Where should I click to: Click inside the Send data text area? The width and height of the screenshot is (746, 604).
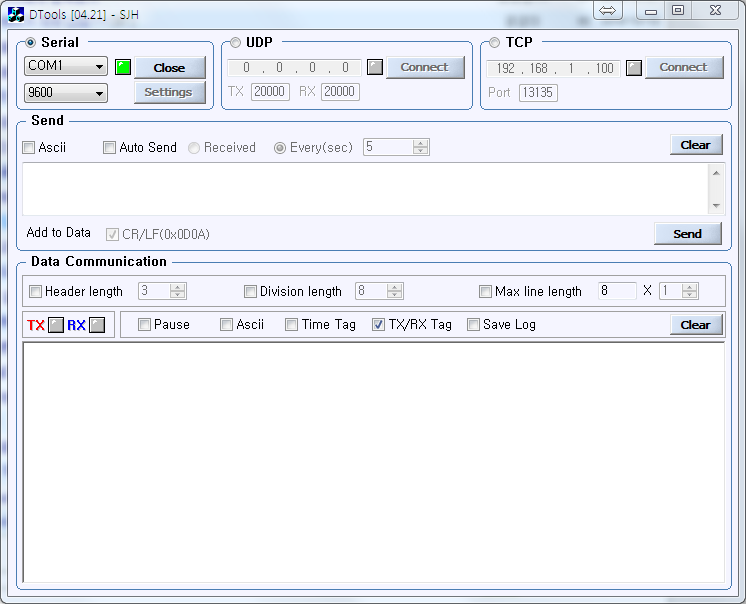pyautogui.click(x=365, y=188)
